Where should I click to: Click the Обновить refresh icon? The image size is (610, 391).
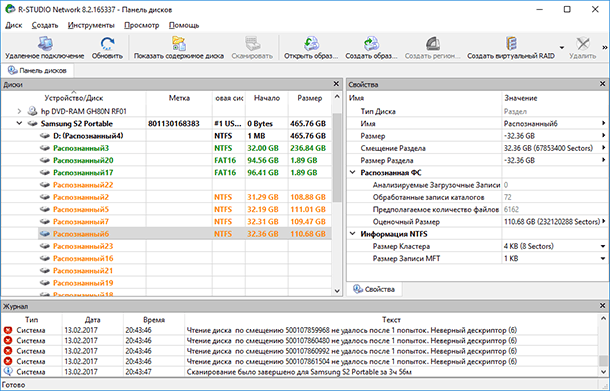(107, 44)
